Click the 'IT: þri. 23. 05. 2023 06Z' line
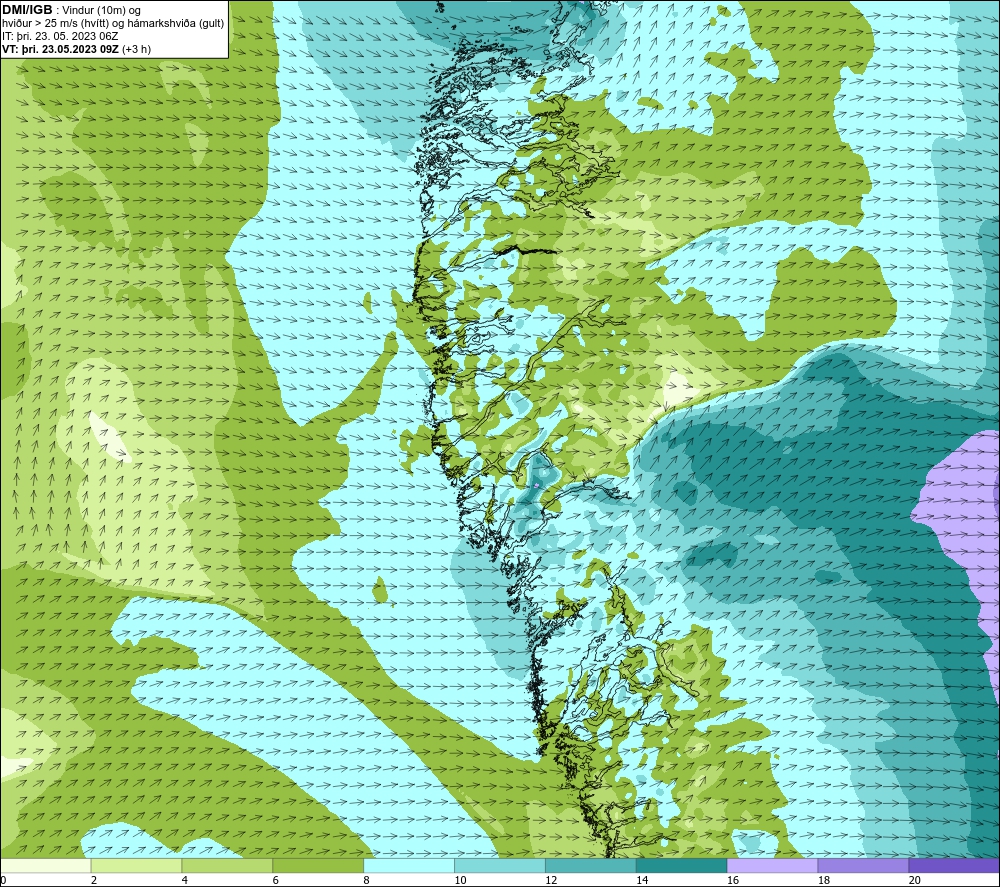This screenshot has height=887, width=1000. pyautogui.click(x=60, y=36)
